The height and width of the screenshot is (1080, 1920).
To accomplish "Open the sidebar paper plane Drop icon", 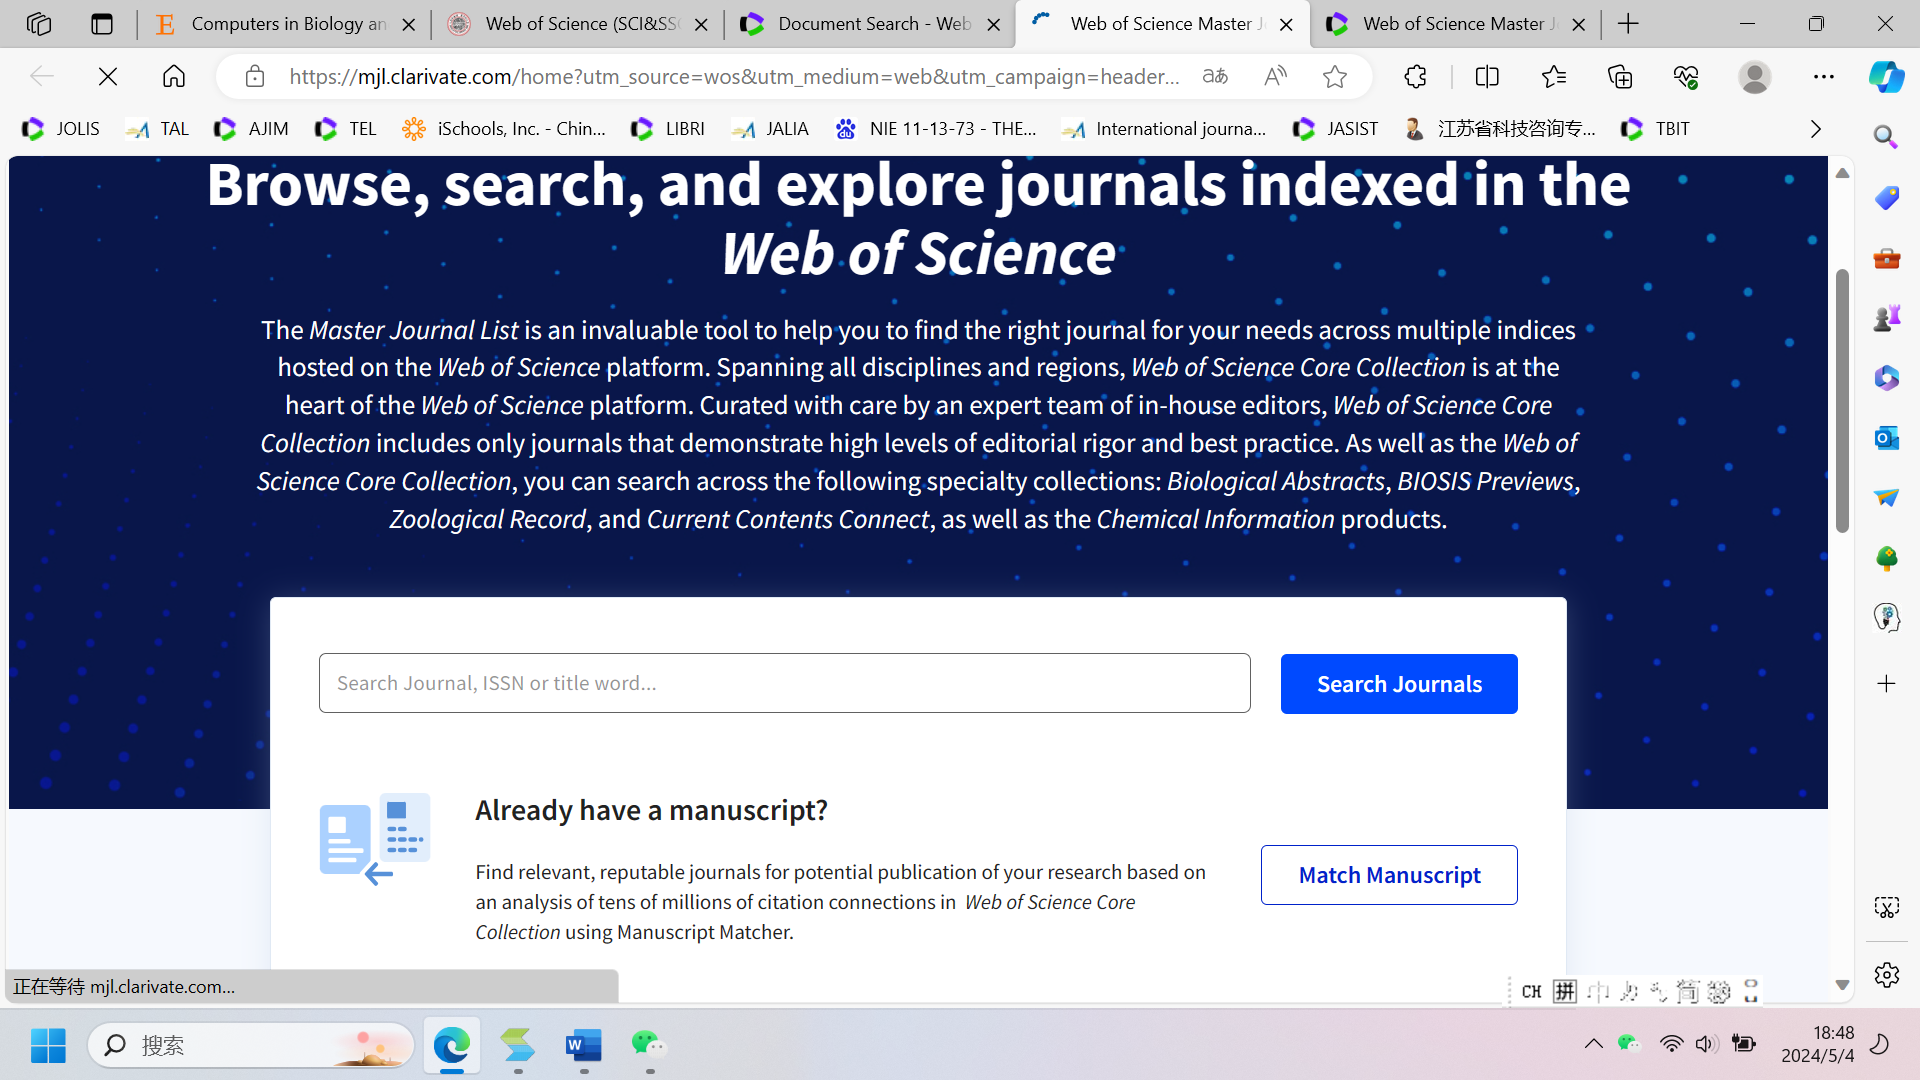I will click(1886, 497).
